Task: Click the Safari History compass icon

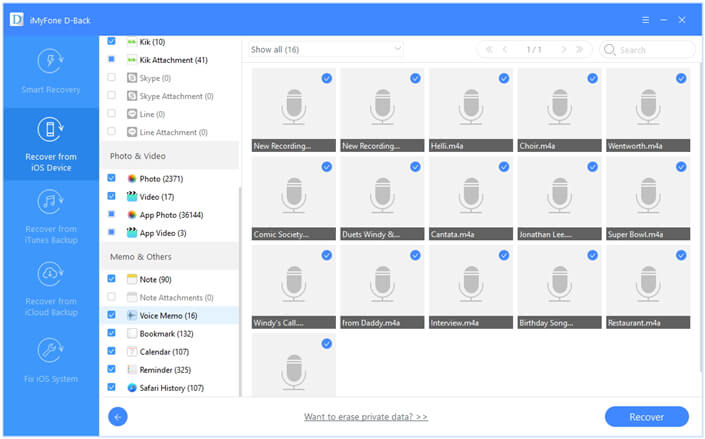Action: [x=132, y=387]
